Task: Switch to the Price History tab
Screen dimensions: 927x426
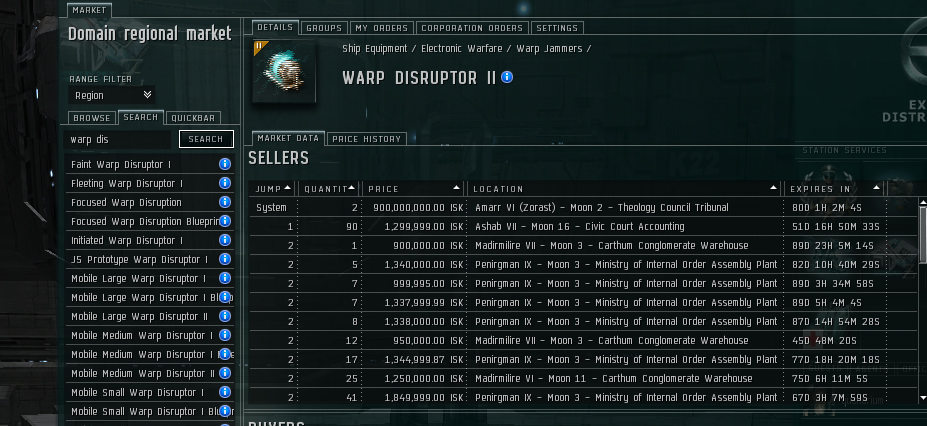Action: (x=366, y=139)
